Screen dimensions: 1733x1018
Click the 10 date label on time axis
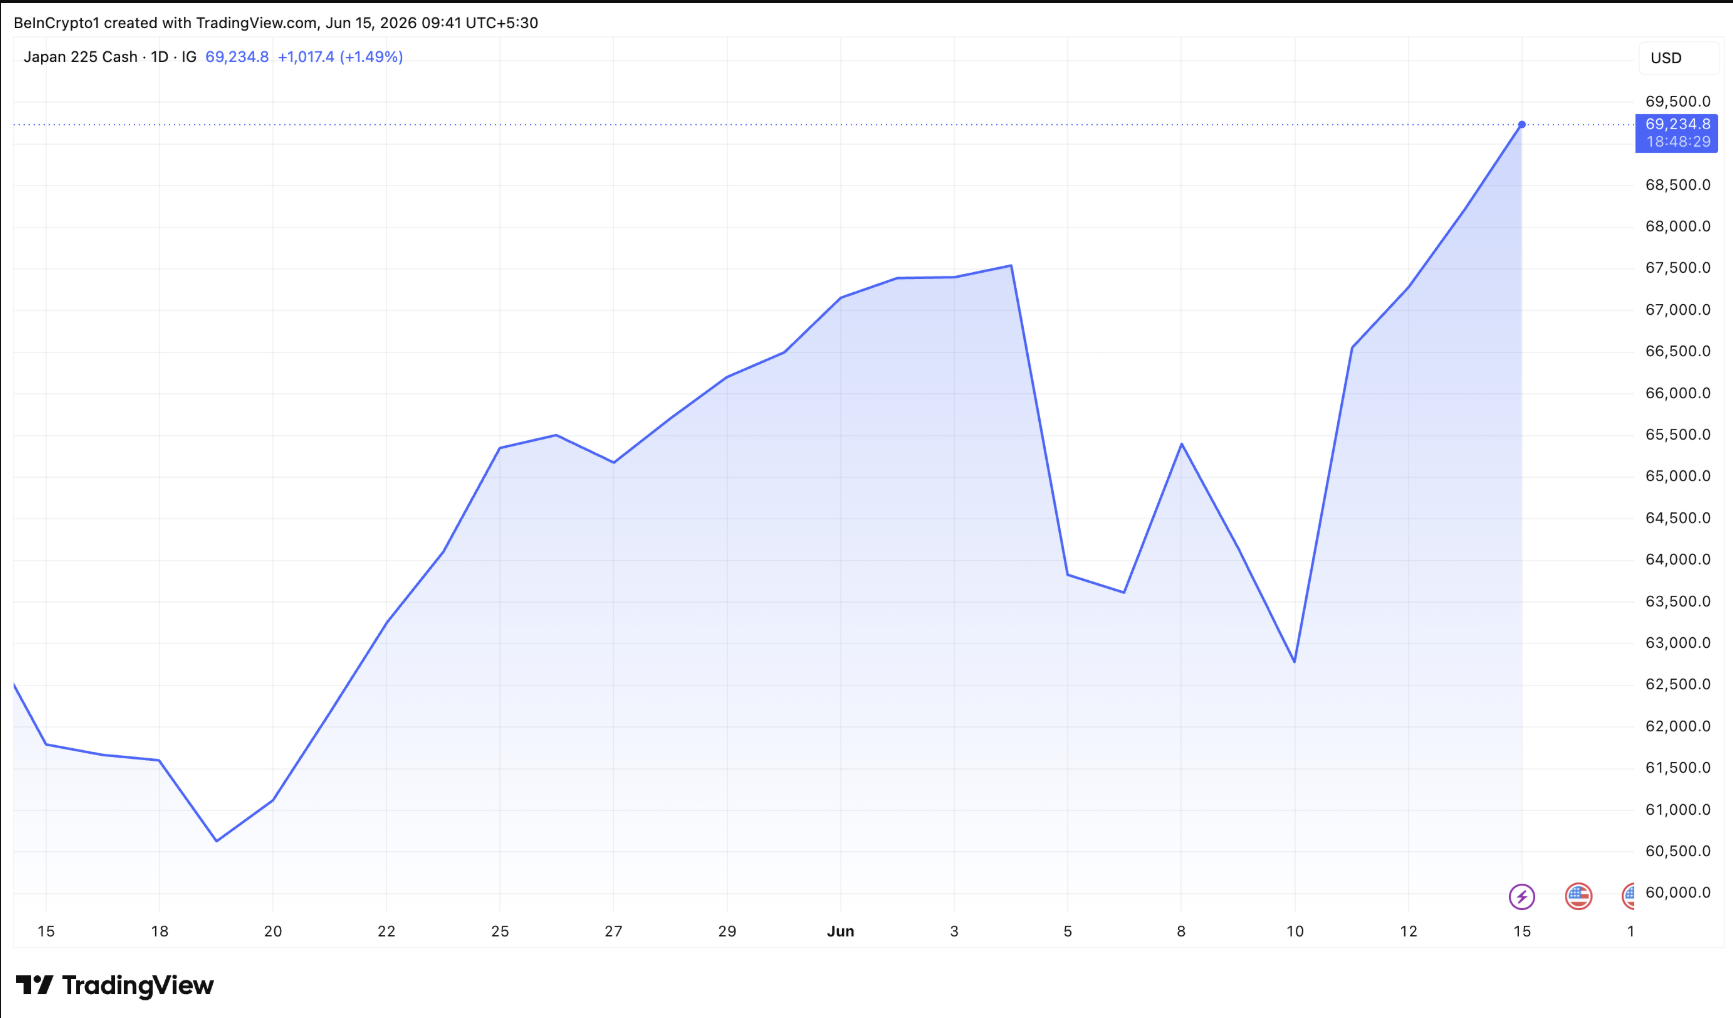(1295, 931)
